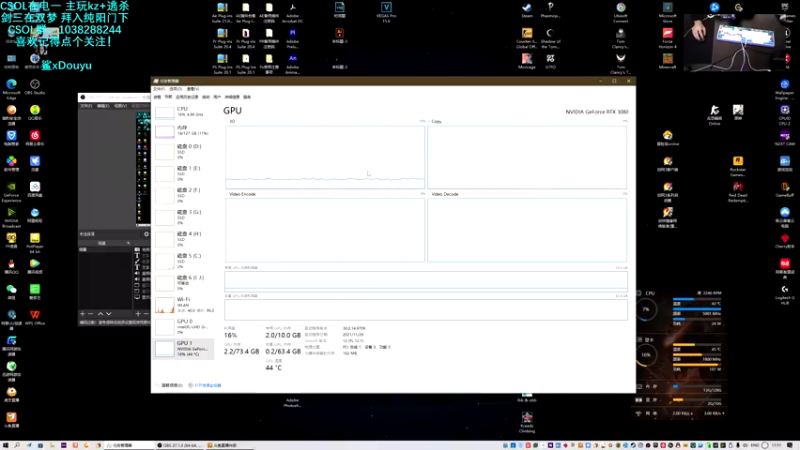Select GPU 1 NVIDIA GeForce entry
The height and width of the screenshot is (450, 800).
tap(184, 349)
